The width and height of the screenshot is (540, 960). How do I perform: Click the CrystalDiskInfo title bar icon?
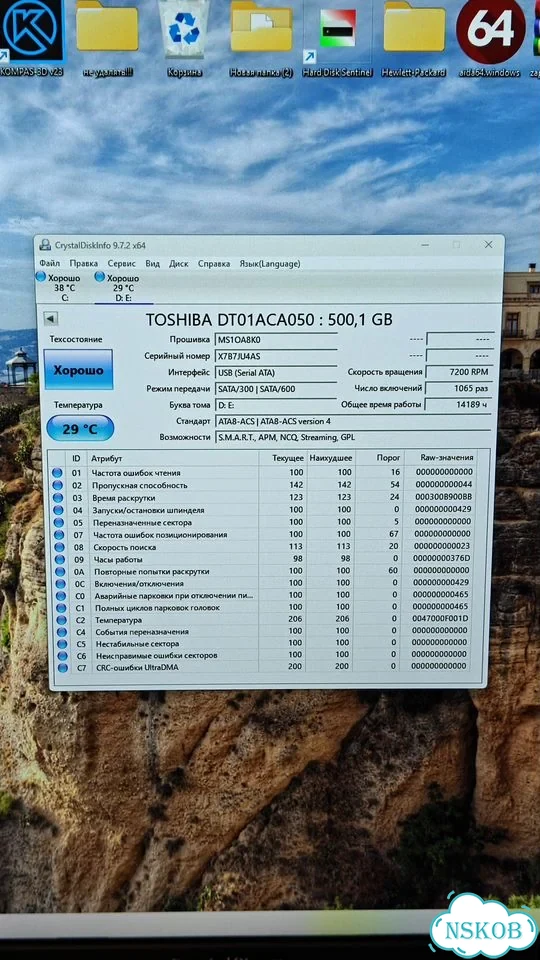45,245
